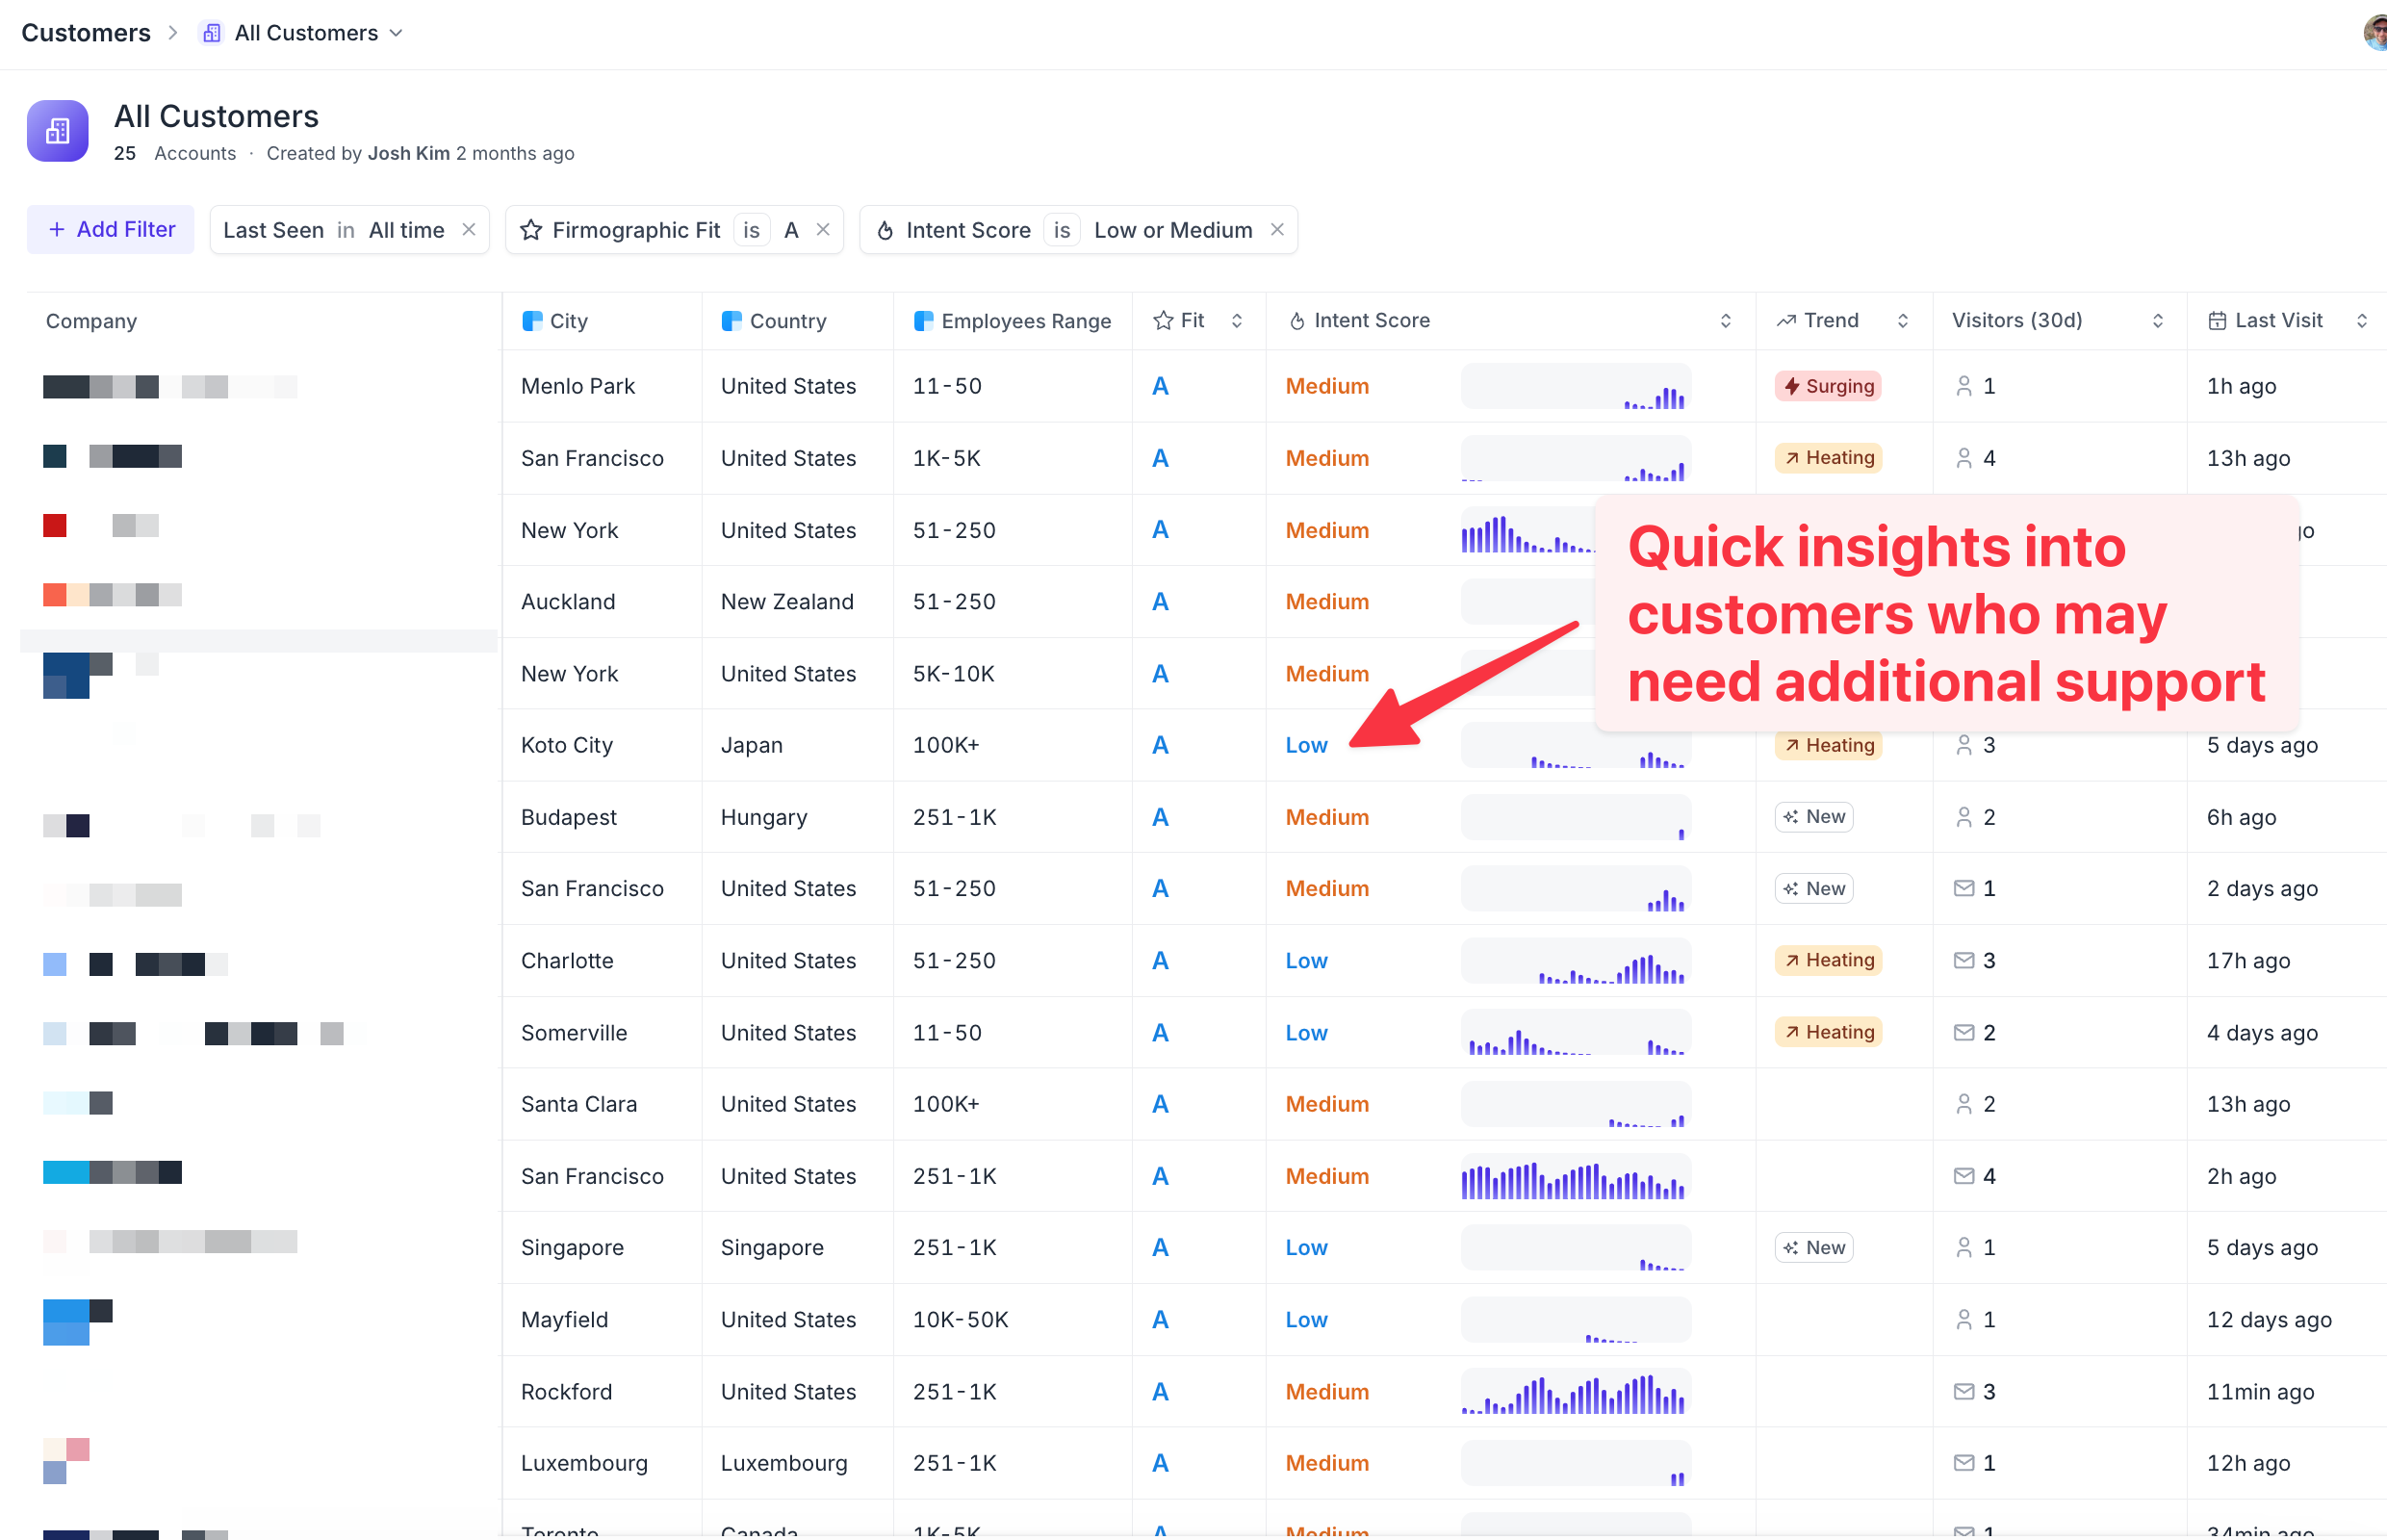The height and width of the screenshot is (1540, 2387).
Task: Click the user avatar in top corner
Action: 2375,32
